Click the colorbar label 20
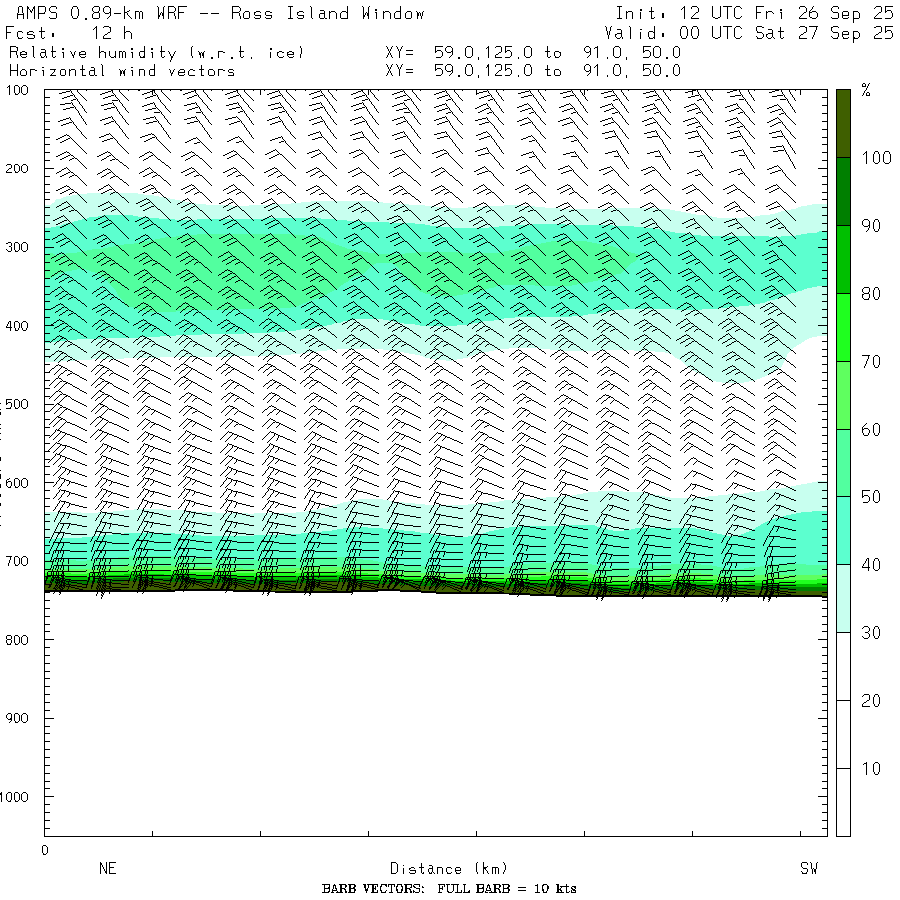Viewport: 900px width, 900px height. pyautogui.click(x=871, y=701)
